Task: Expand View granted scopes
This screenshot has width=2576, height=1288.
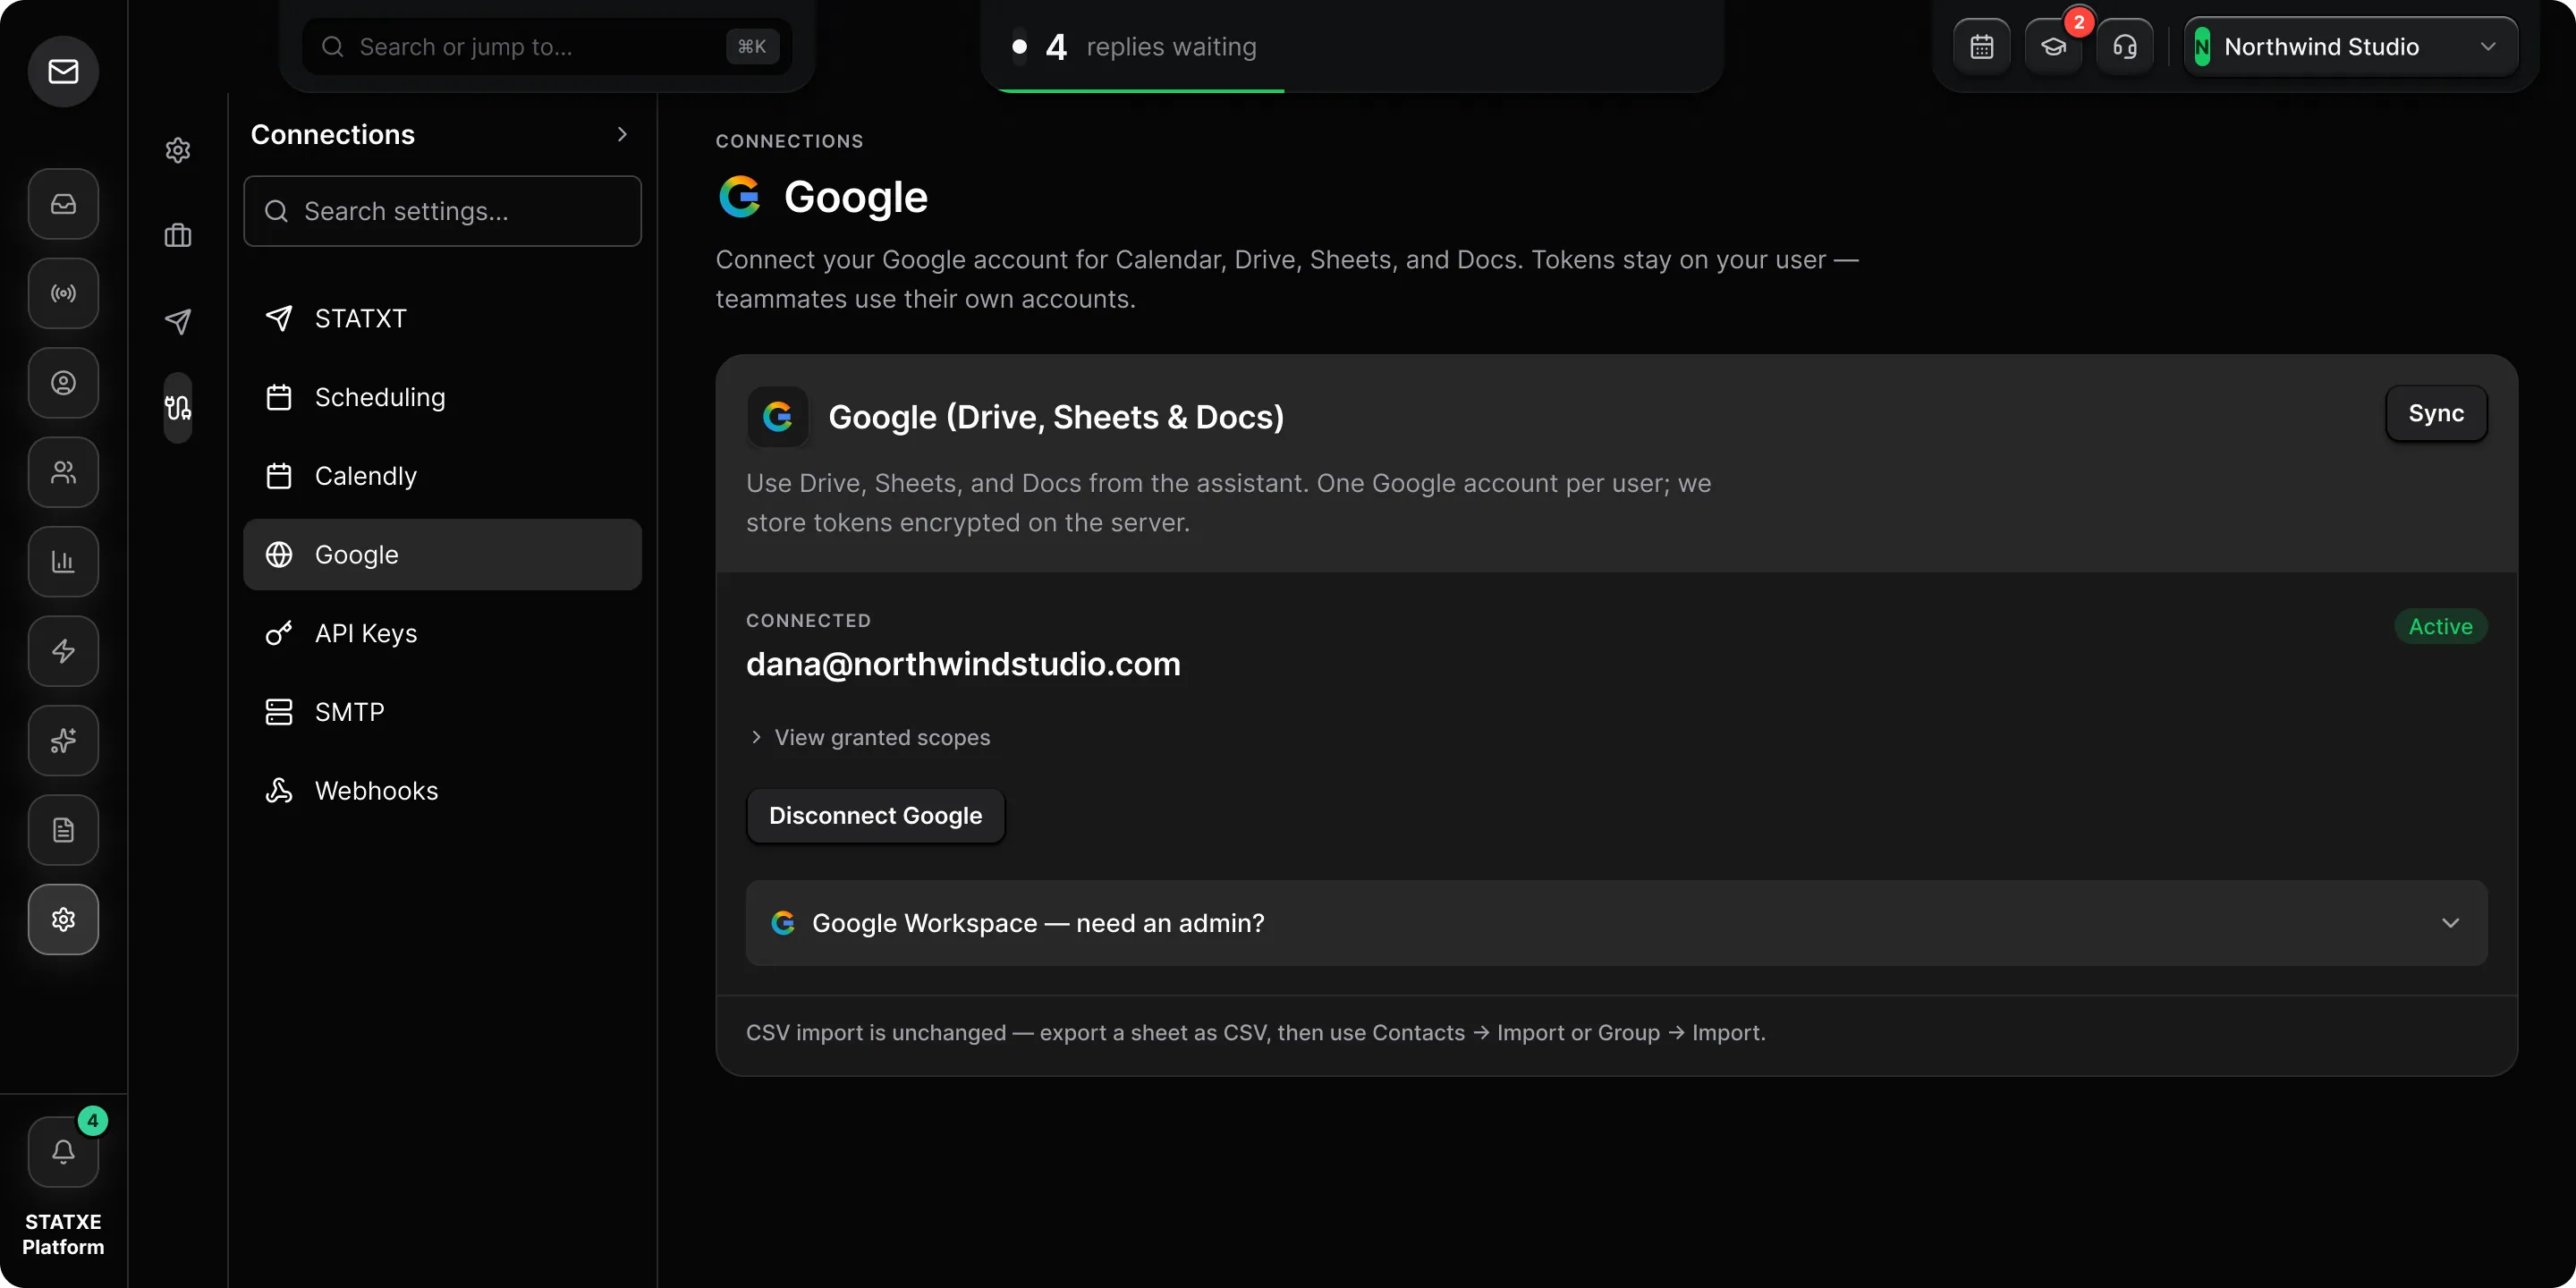Action: tap(869, 737)
